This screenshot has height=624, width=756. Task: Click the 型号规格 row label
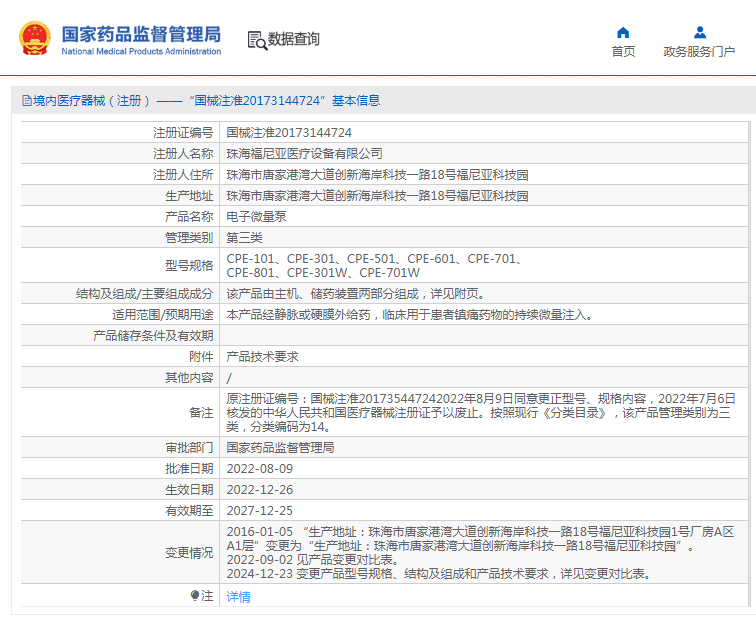click(x=189, y=266)
